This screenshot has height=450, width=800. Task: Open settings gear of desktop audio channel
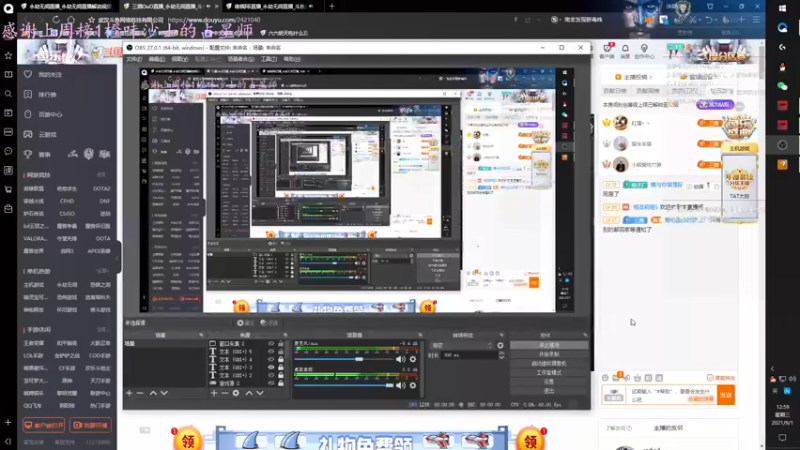[x=413, y=385]
